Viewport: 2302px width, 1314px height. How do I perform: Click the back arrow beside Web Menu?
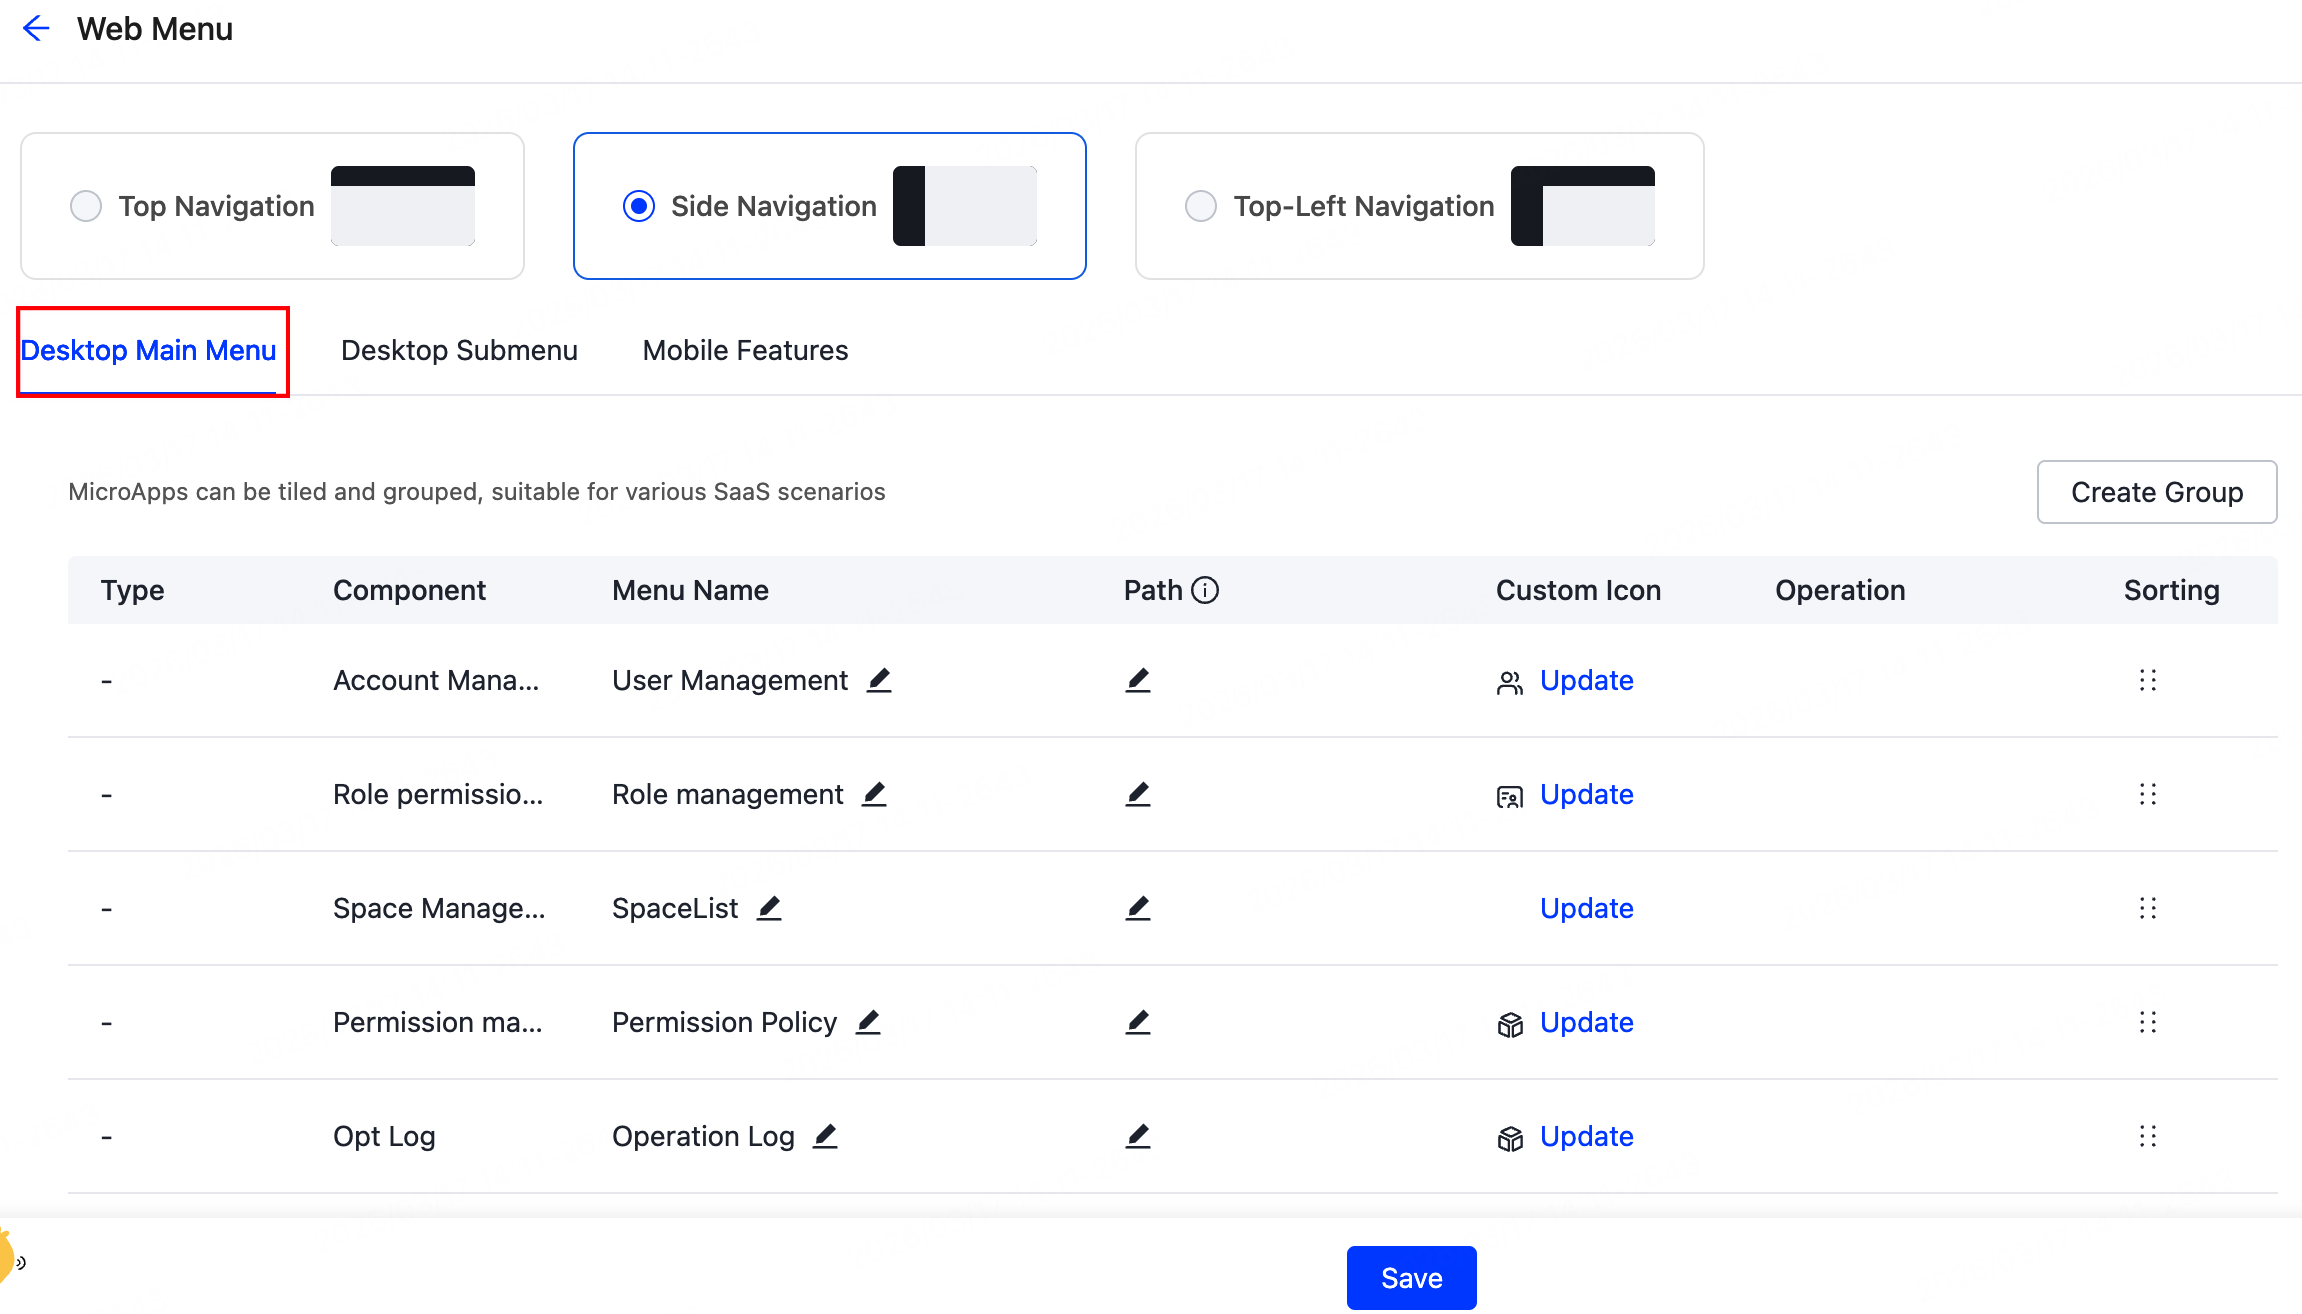pyautogui.click(x=36, y=29)
